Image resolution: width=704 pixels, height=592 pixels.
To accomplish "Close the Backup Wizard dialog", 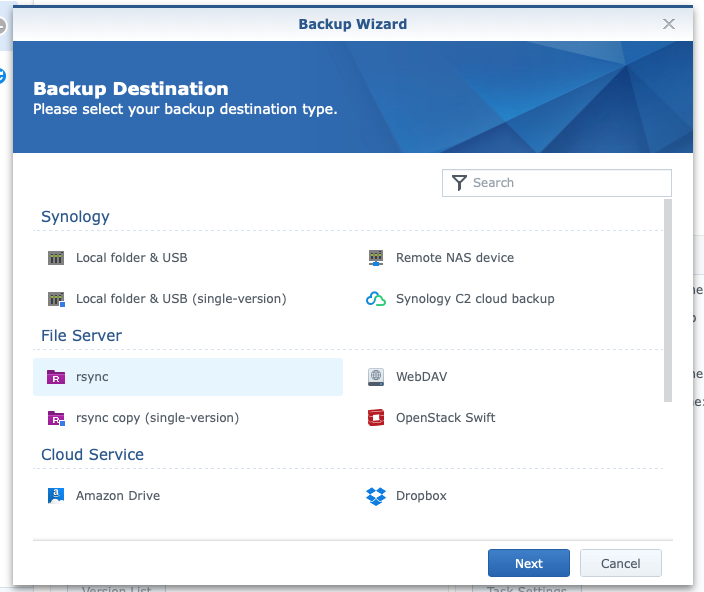I will tap(669, 24).
